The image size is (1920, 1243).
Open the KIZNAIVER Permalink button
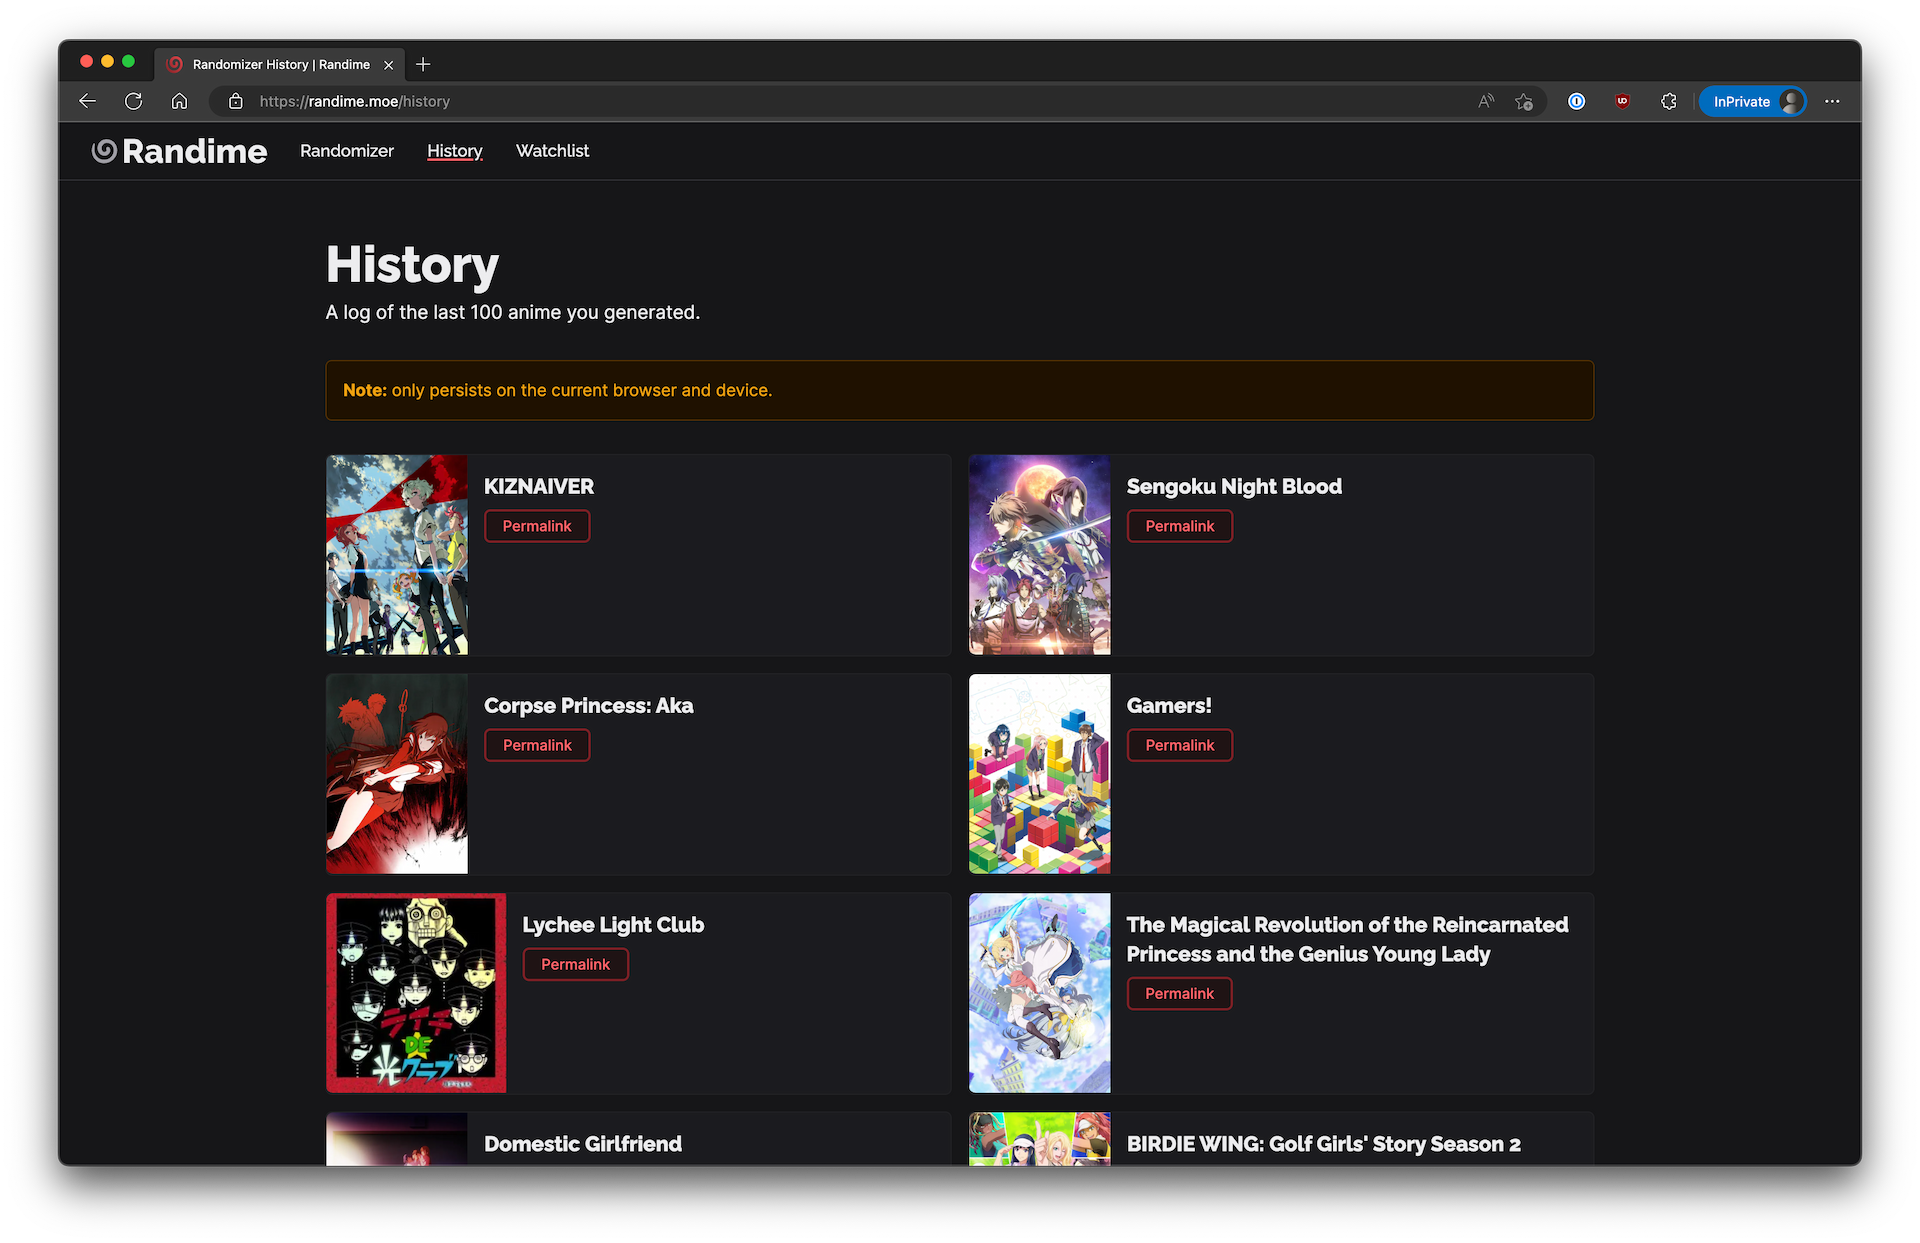tap(537, 526)
